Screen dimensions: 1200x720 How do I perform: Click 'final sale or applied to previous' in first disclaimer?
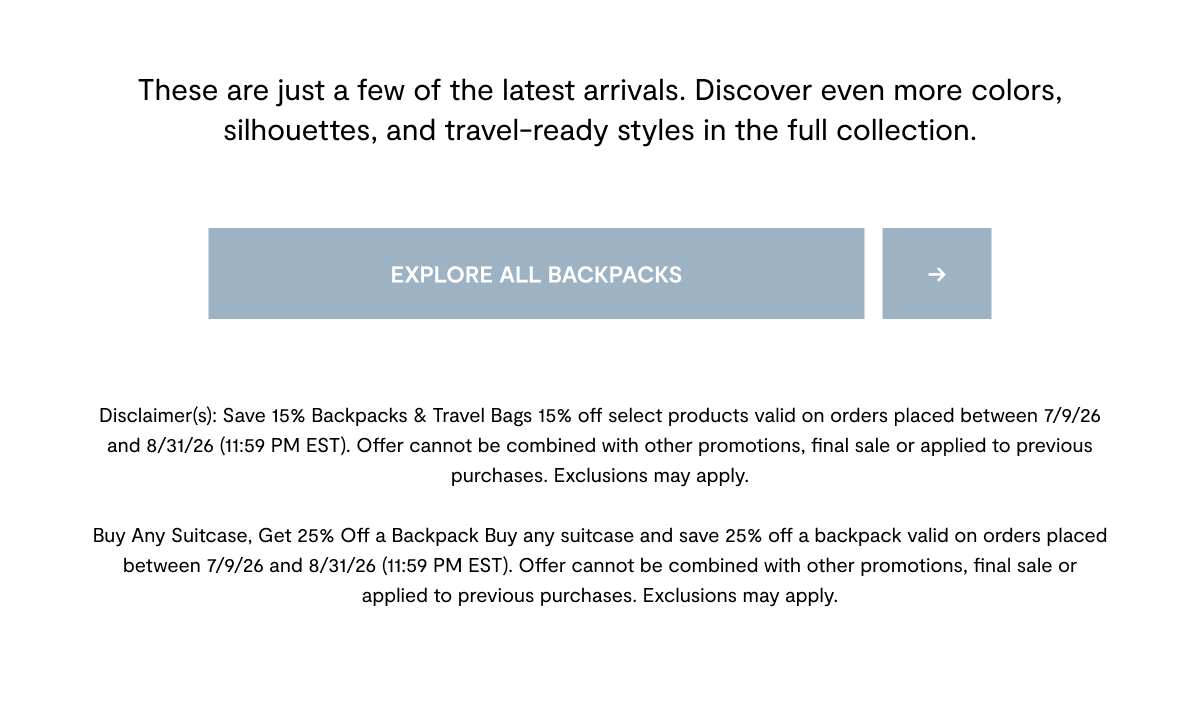click(x=952, y=445)
